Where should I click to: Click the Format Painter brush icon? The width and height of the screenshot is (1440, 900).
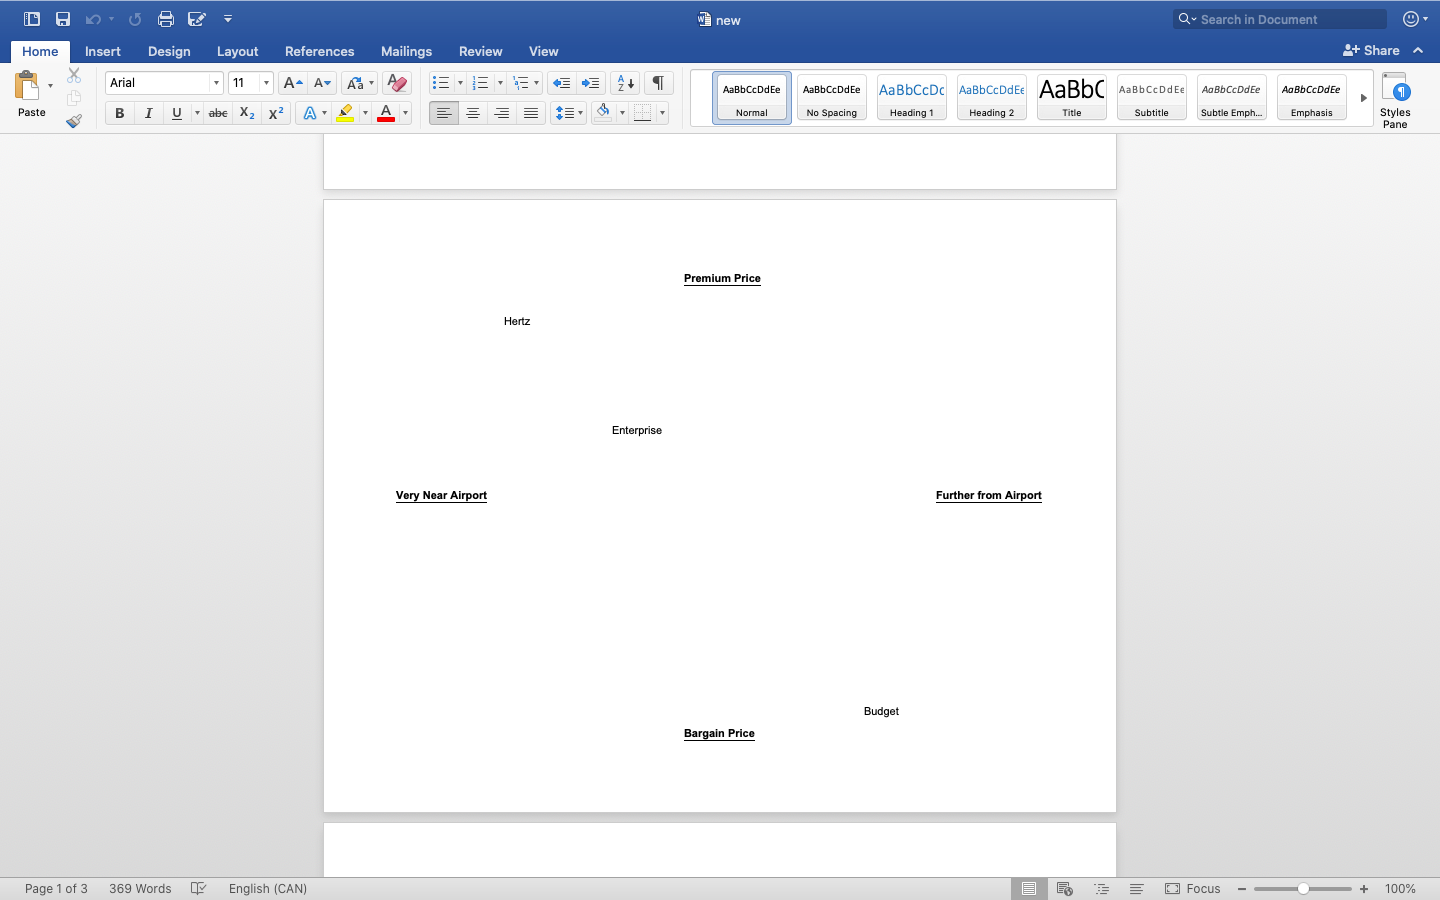(74, 121)
